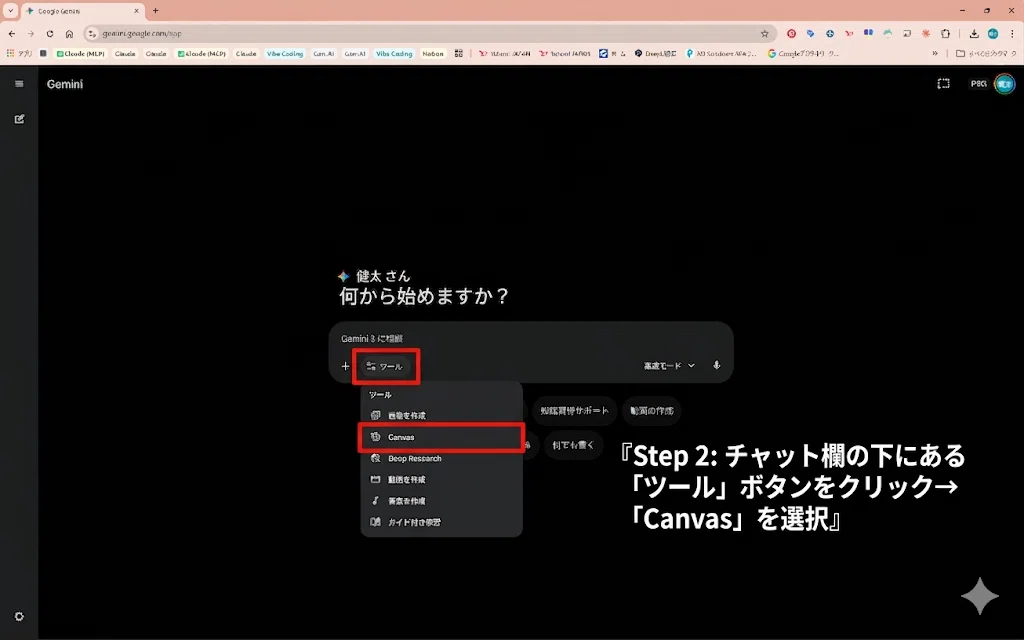
Task: Open a new browser tab with plus
Action: (155, 10)
